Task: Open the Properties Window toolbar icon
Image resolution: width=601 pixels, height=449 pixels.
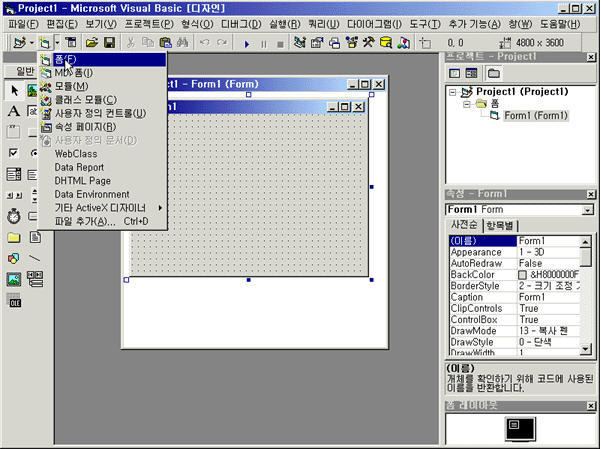Action: point(317,43)
